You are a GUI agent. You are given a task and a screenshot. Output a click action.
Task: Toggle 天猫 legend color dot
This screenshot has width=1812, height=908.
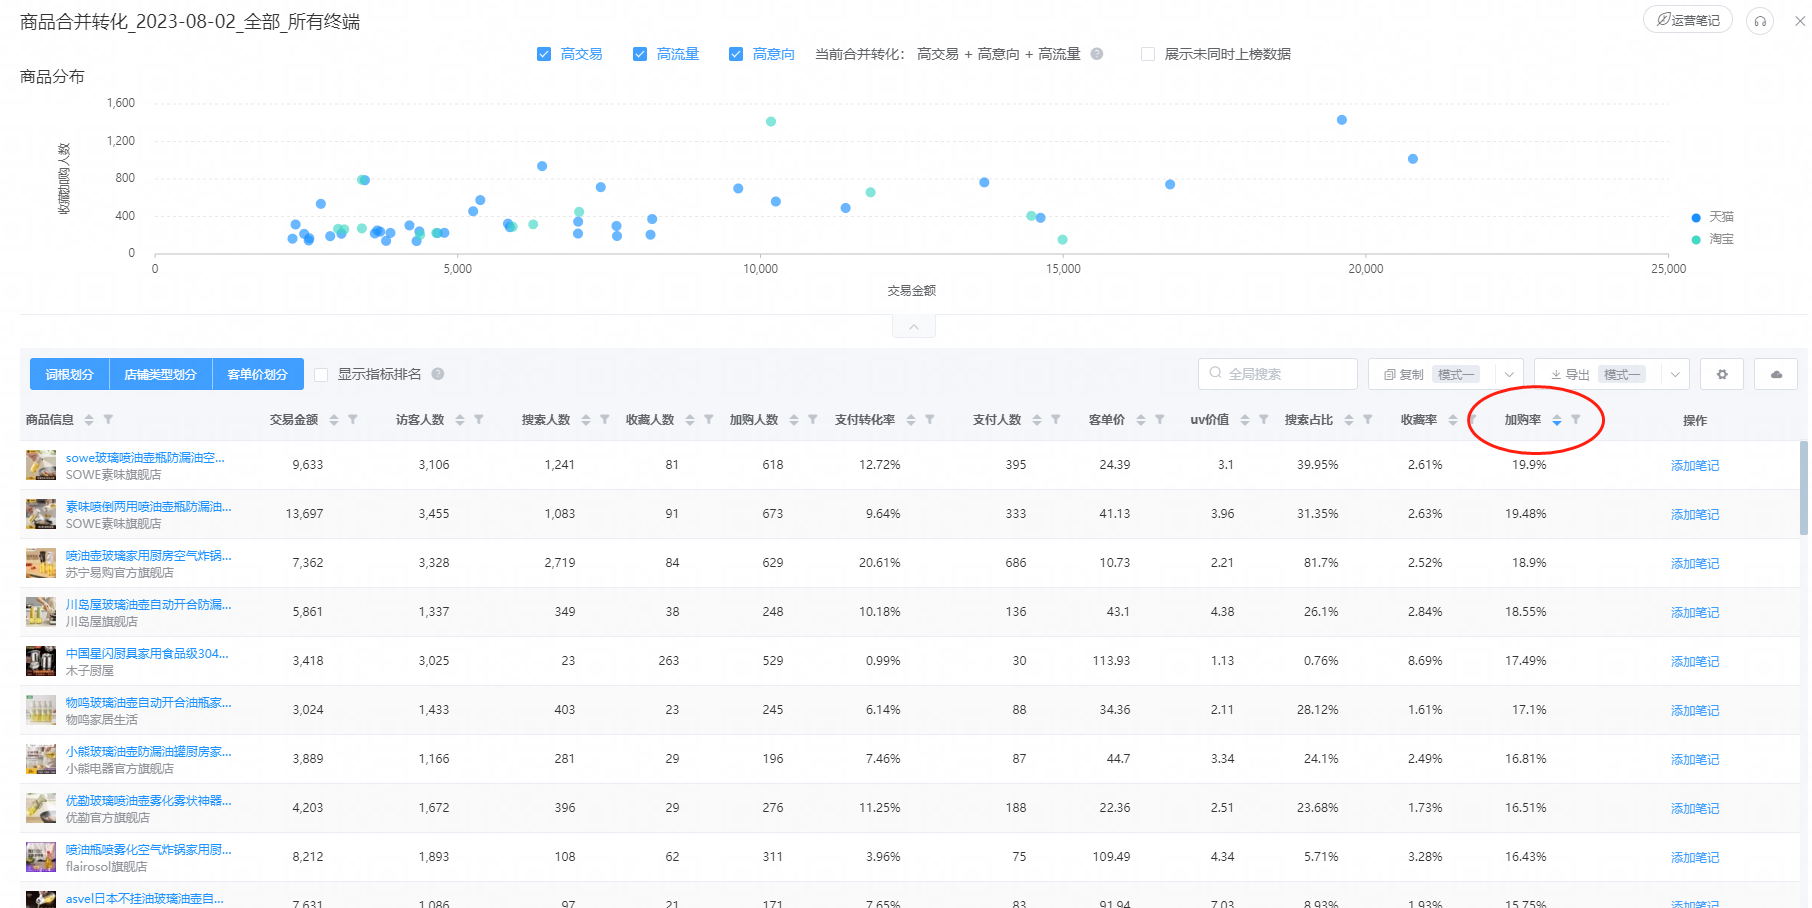(1696, 217)
